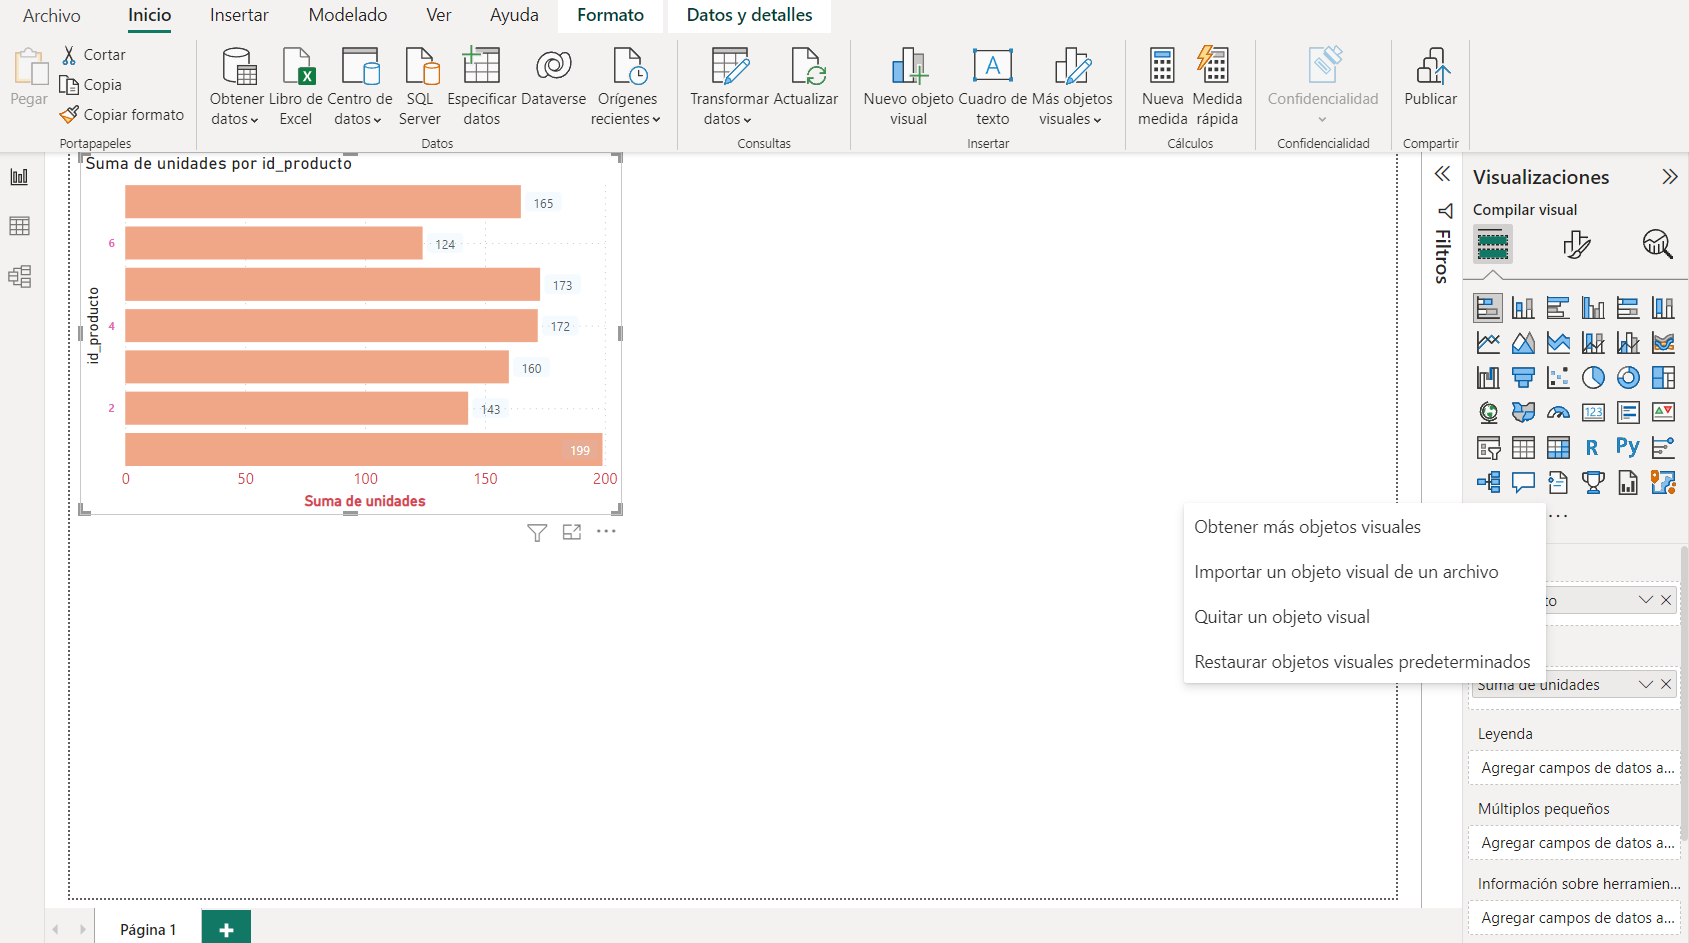The width and height of the screenshot is (1689, 943).
Task: Add a card visual showing 123
Action: (1593, 412)
